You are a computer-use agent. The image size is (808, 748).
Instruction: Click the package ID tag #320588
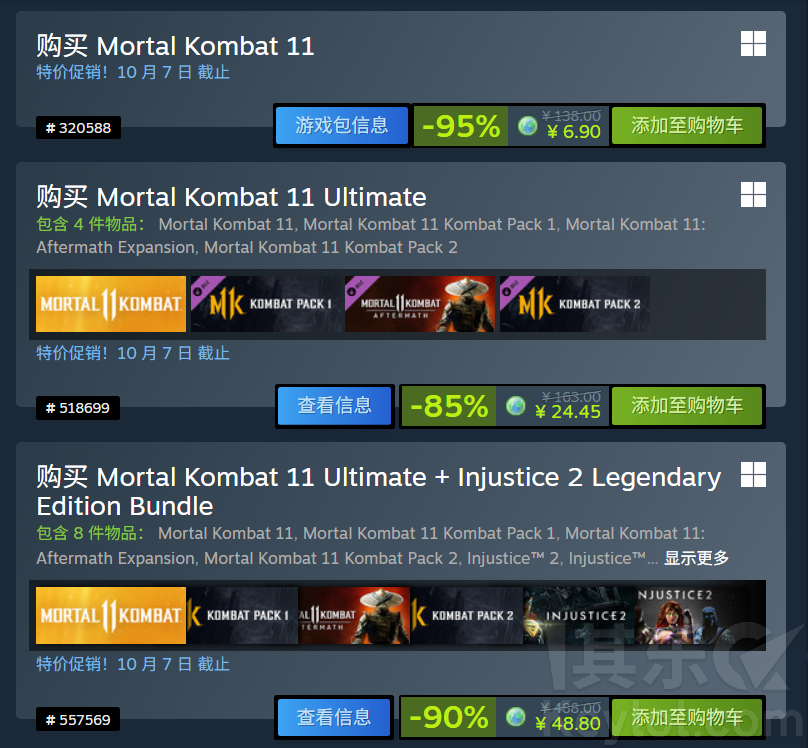point(78,128)
